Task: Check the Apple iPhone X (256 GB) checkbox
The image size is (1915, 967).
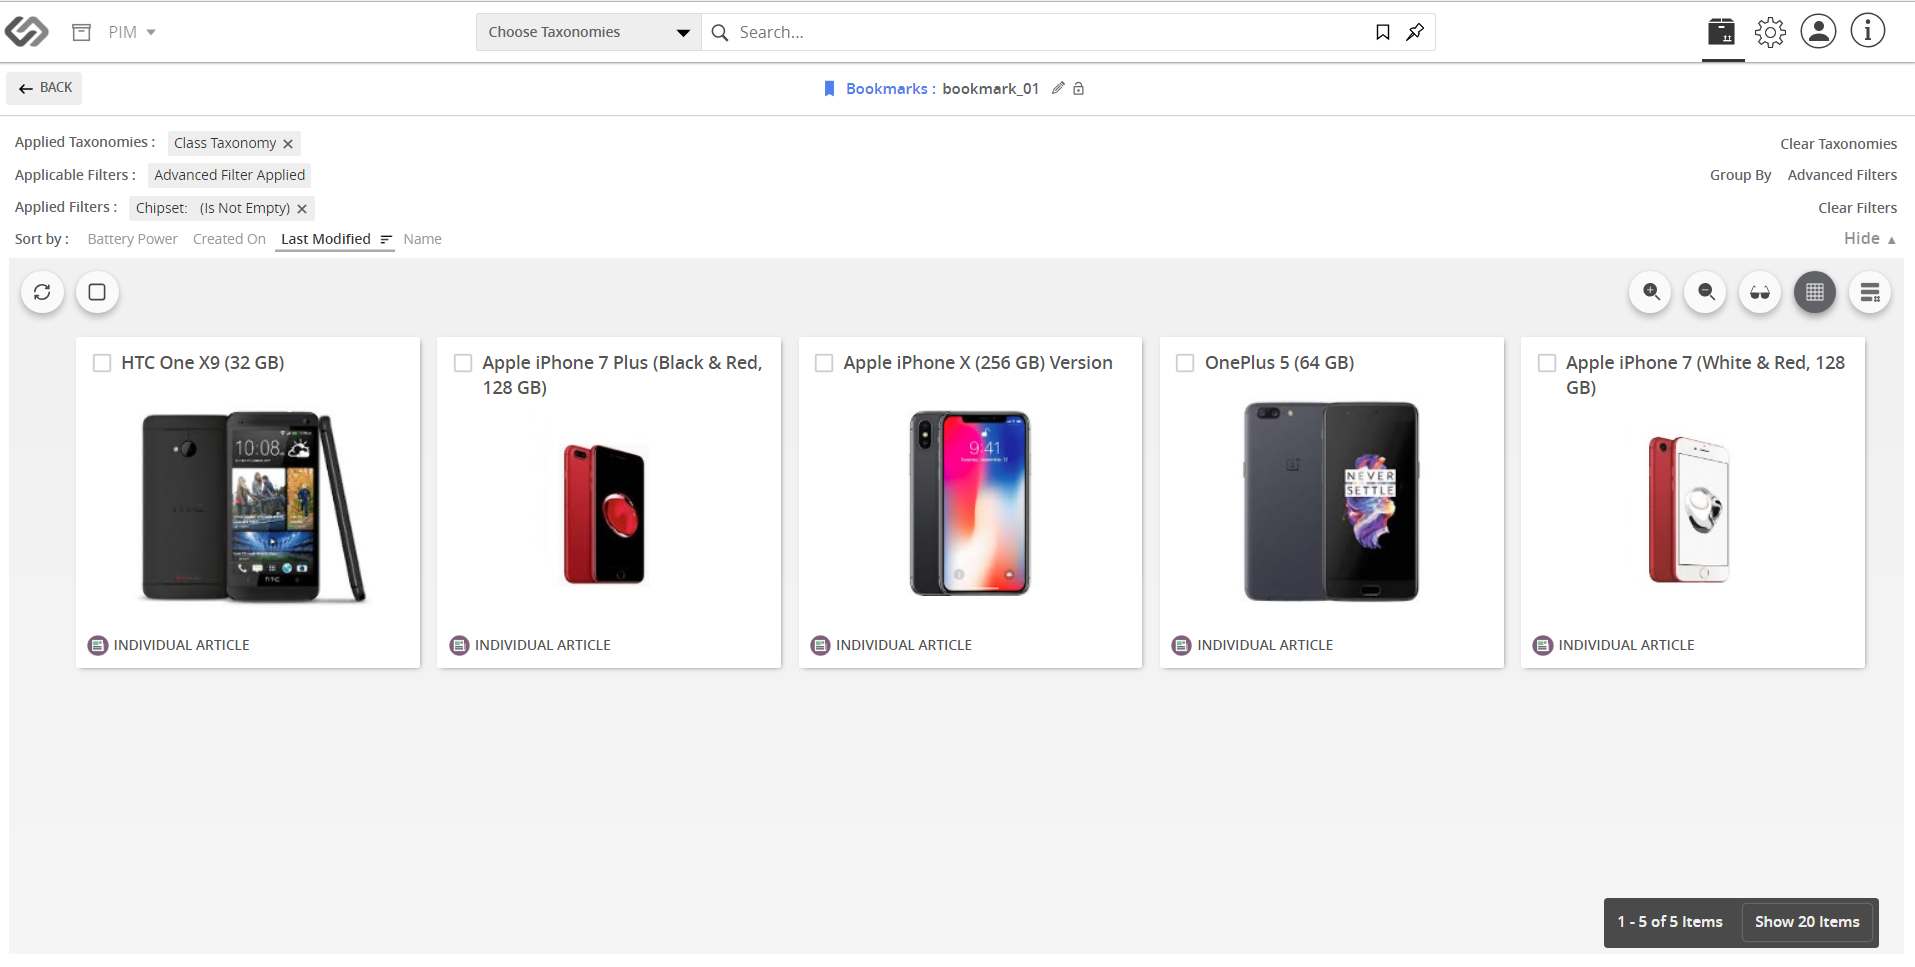Action: [824, 363]
